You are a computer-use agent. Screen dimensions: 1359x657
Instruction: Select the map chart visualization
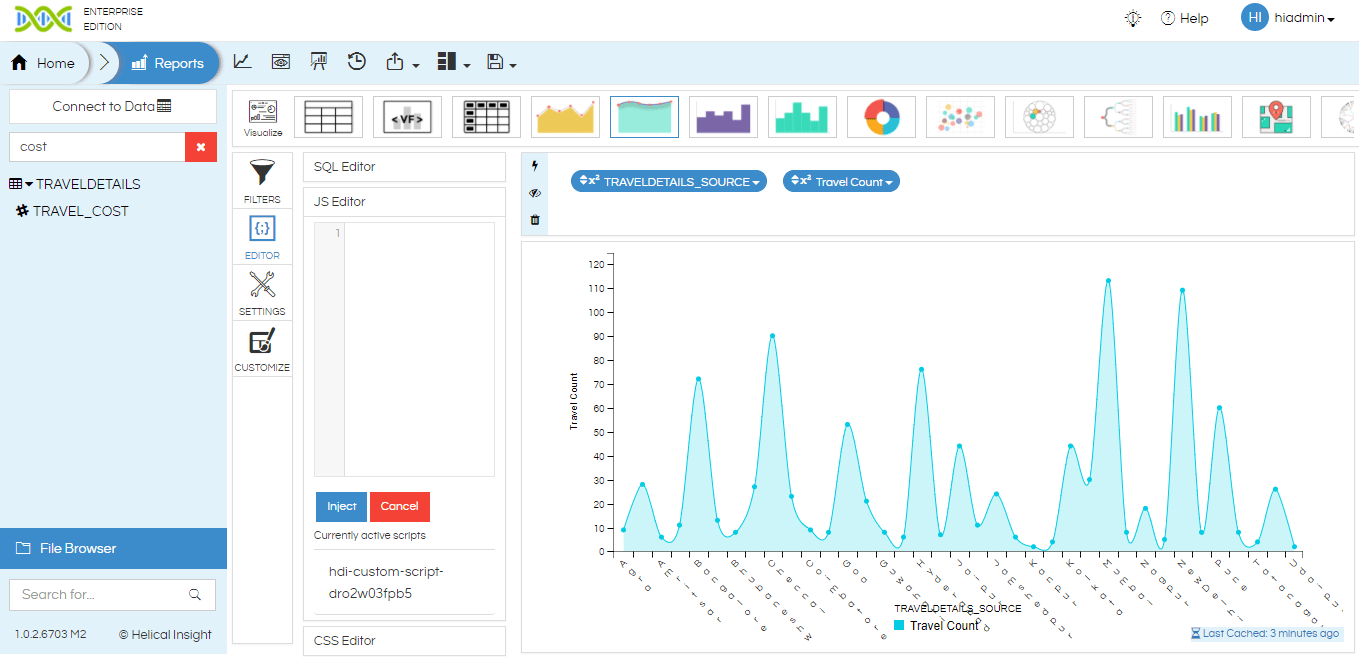pos(1275,117)
